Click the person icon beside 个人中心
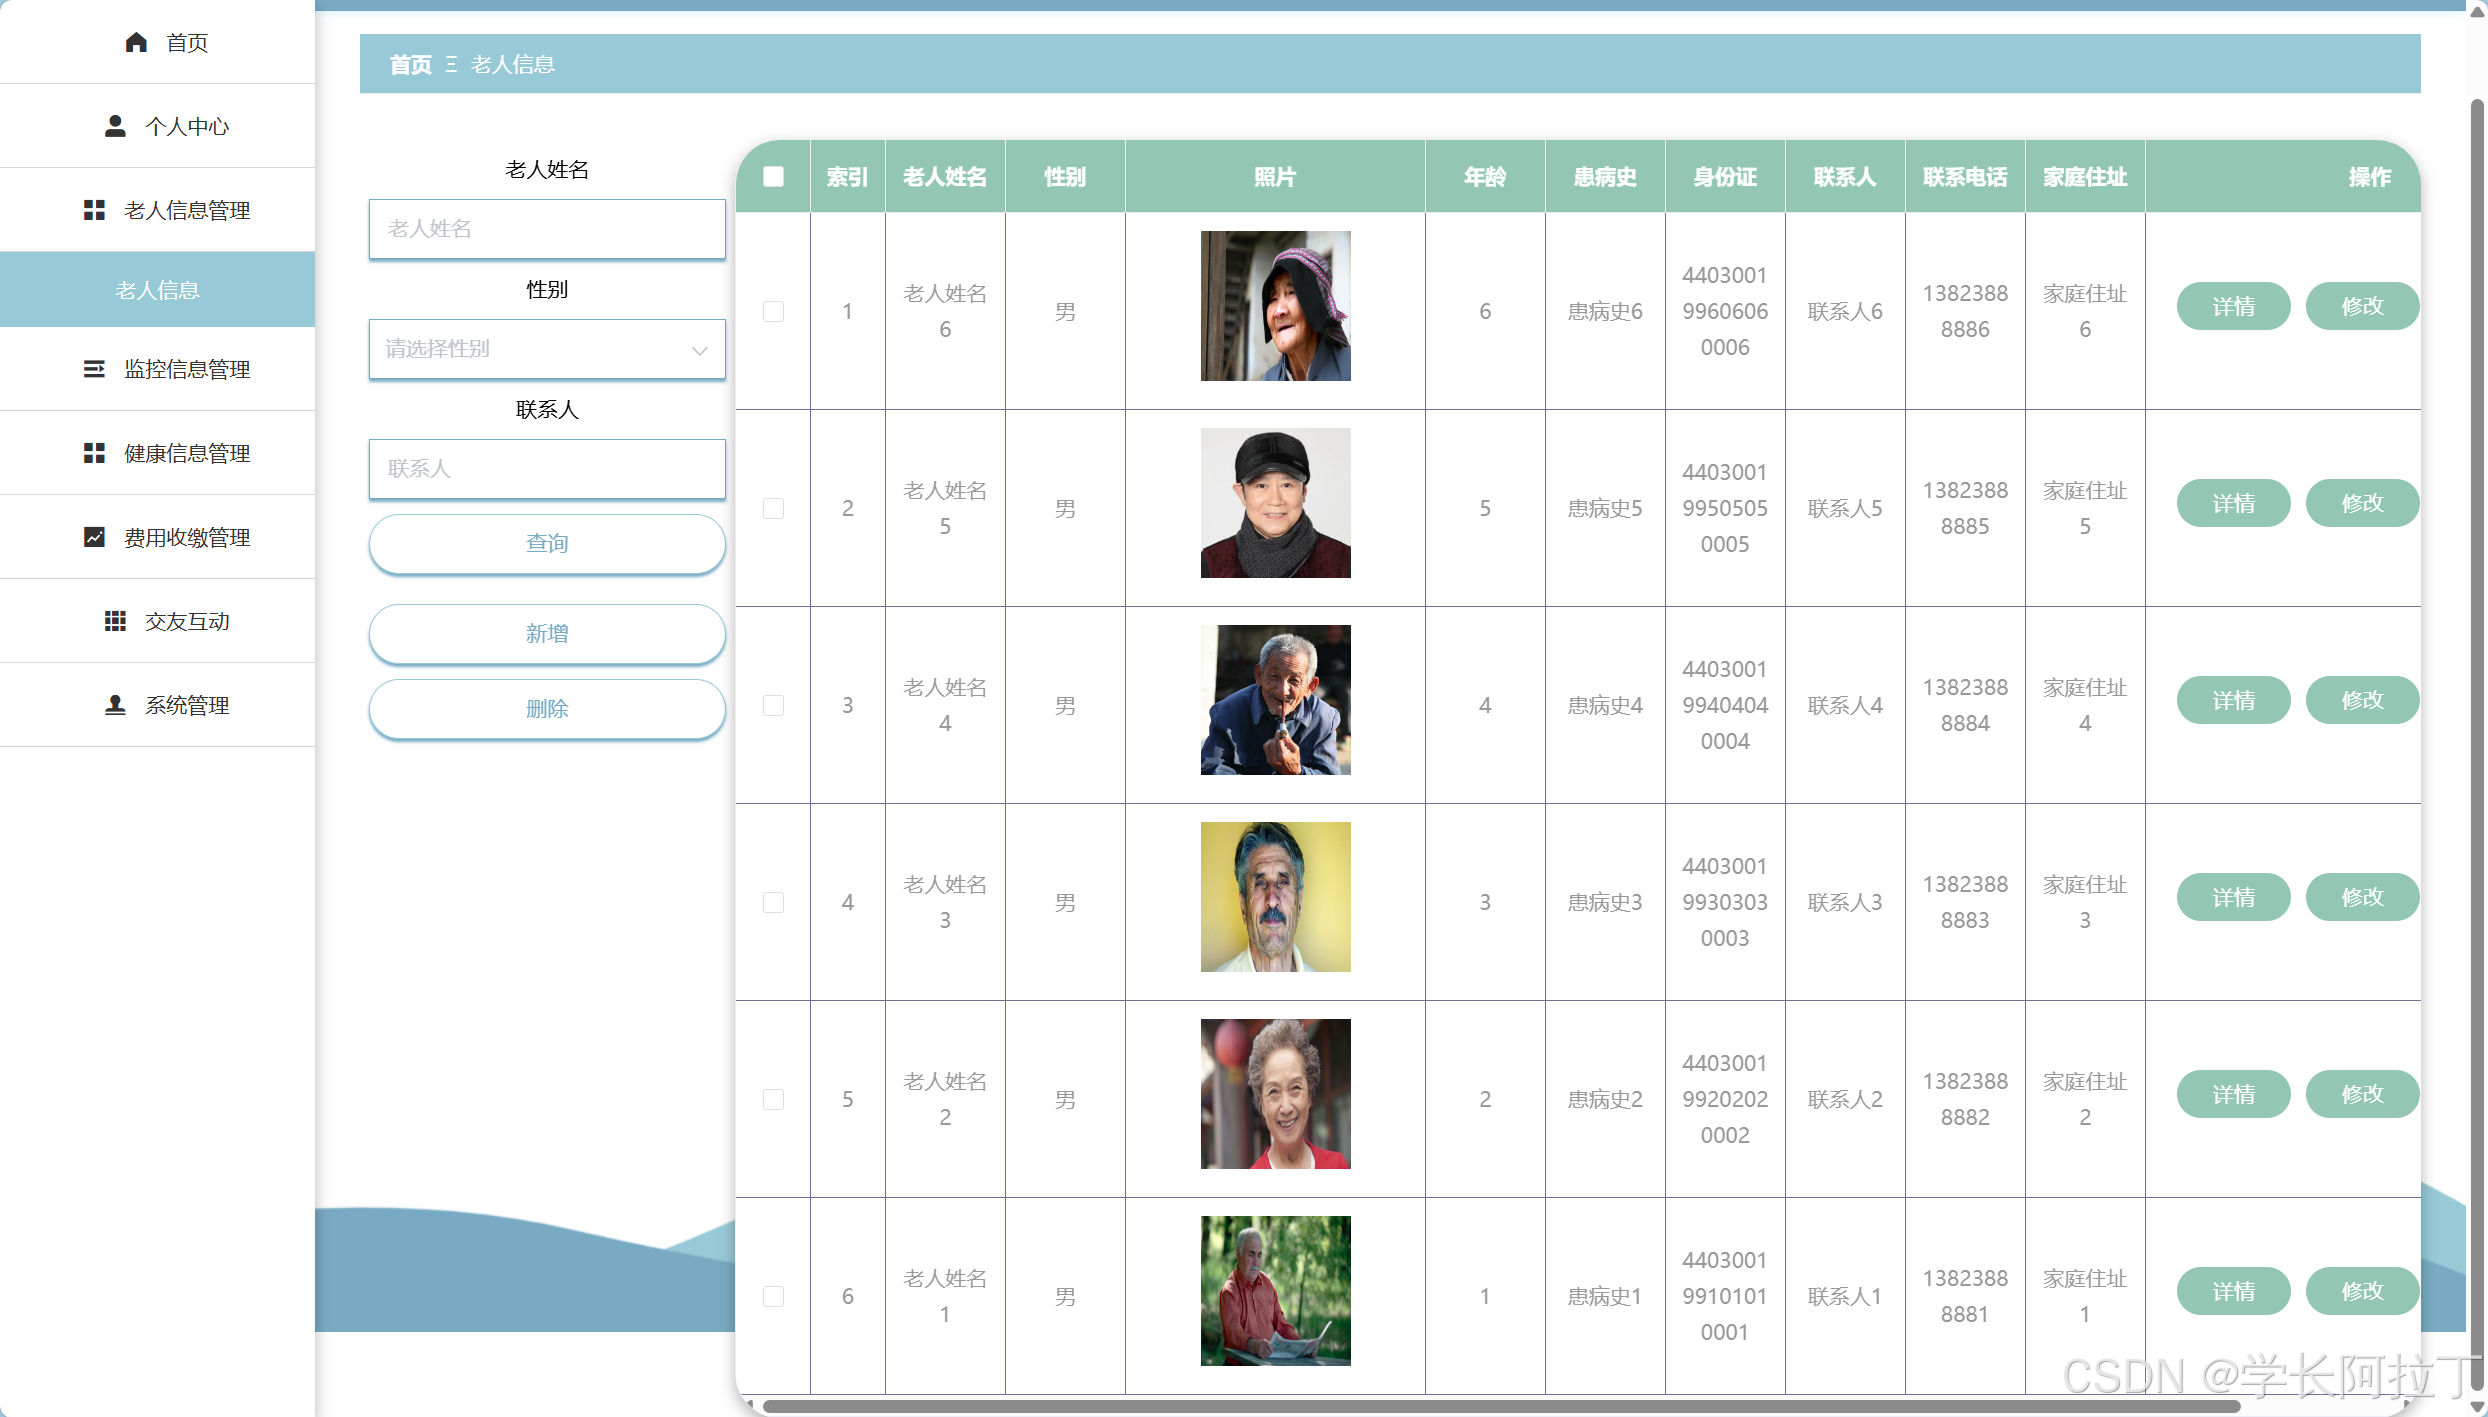2488x1417 pixels. pos(115,126)
